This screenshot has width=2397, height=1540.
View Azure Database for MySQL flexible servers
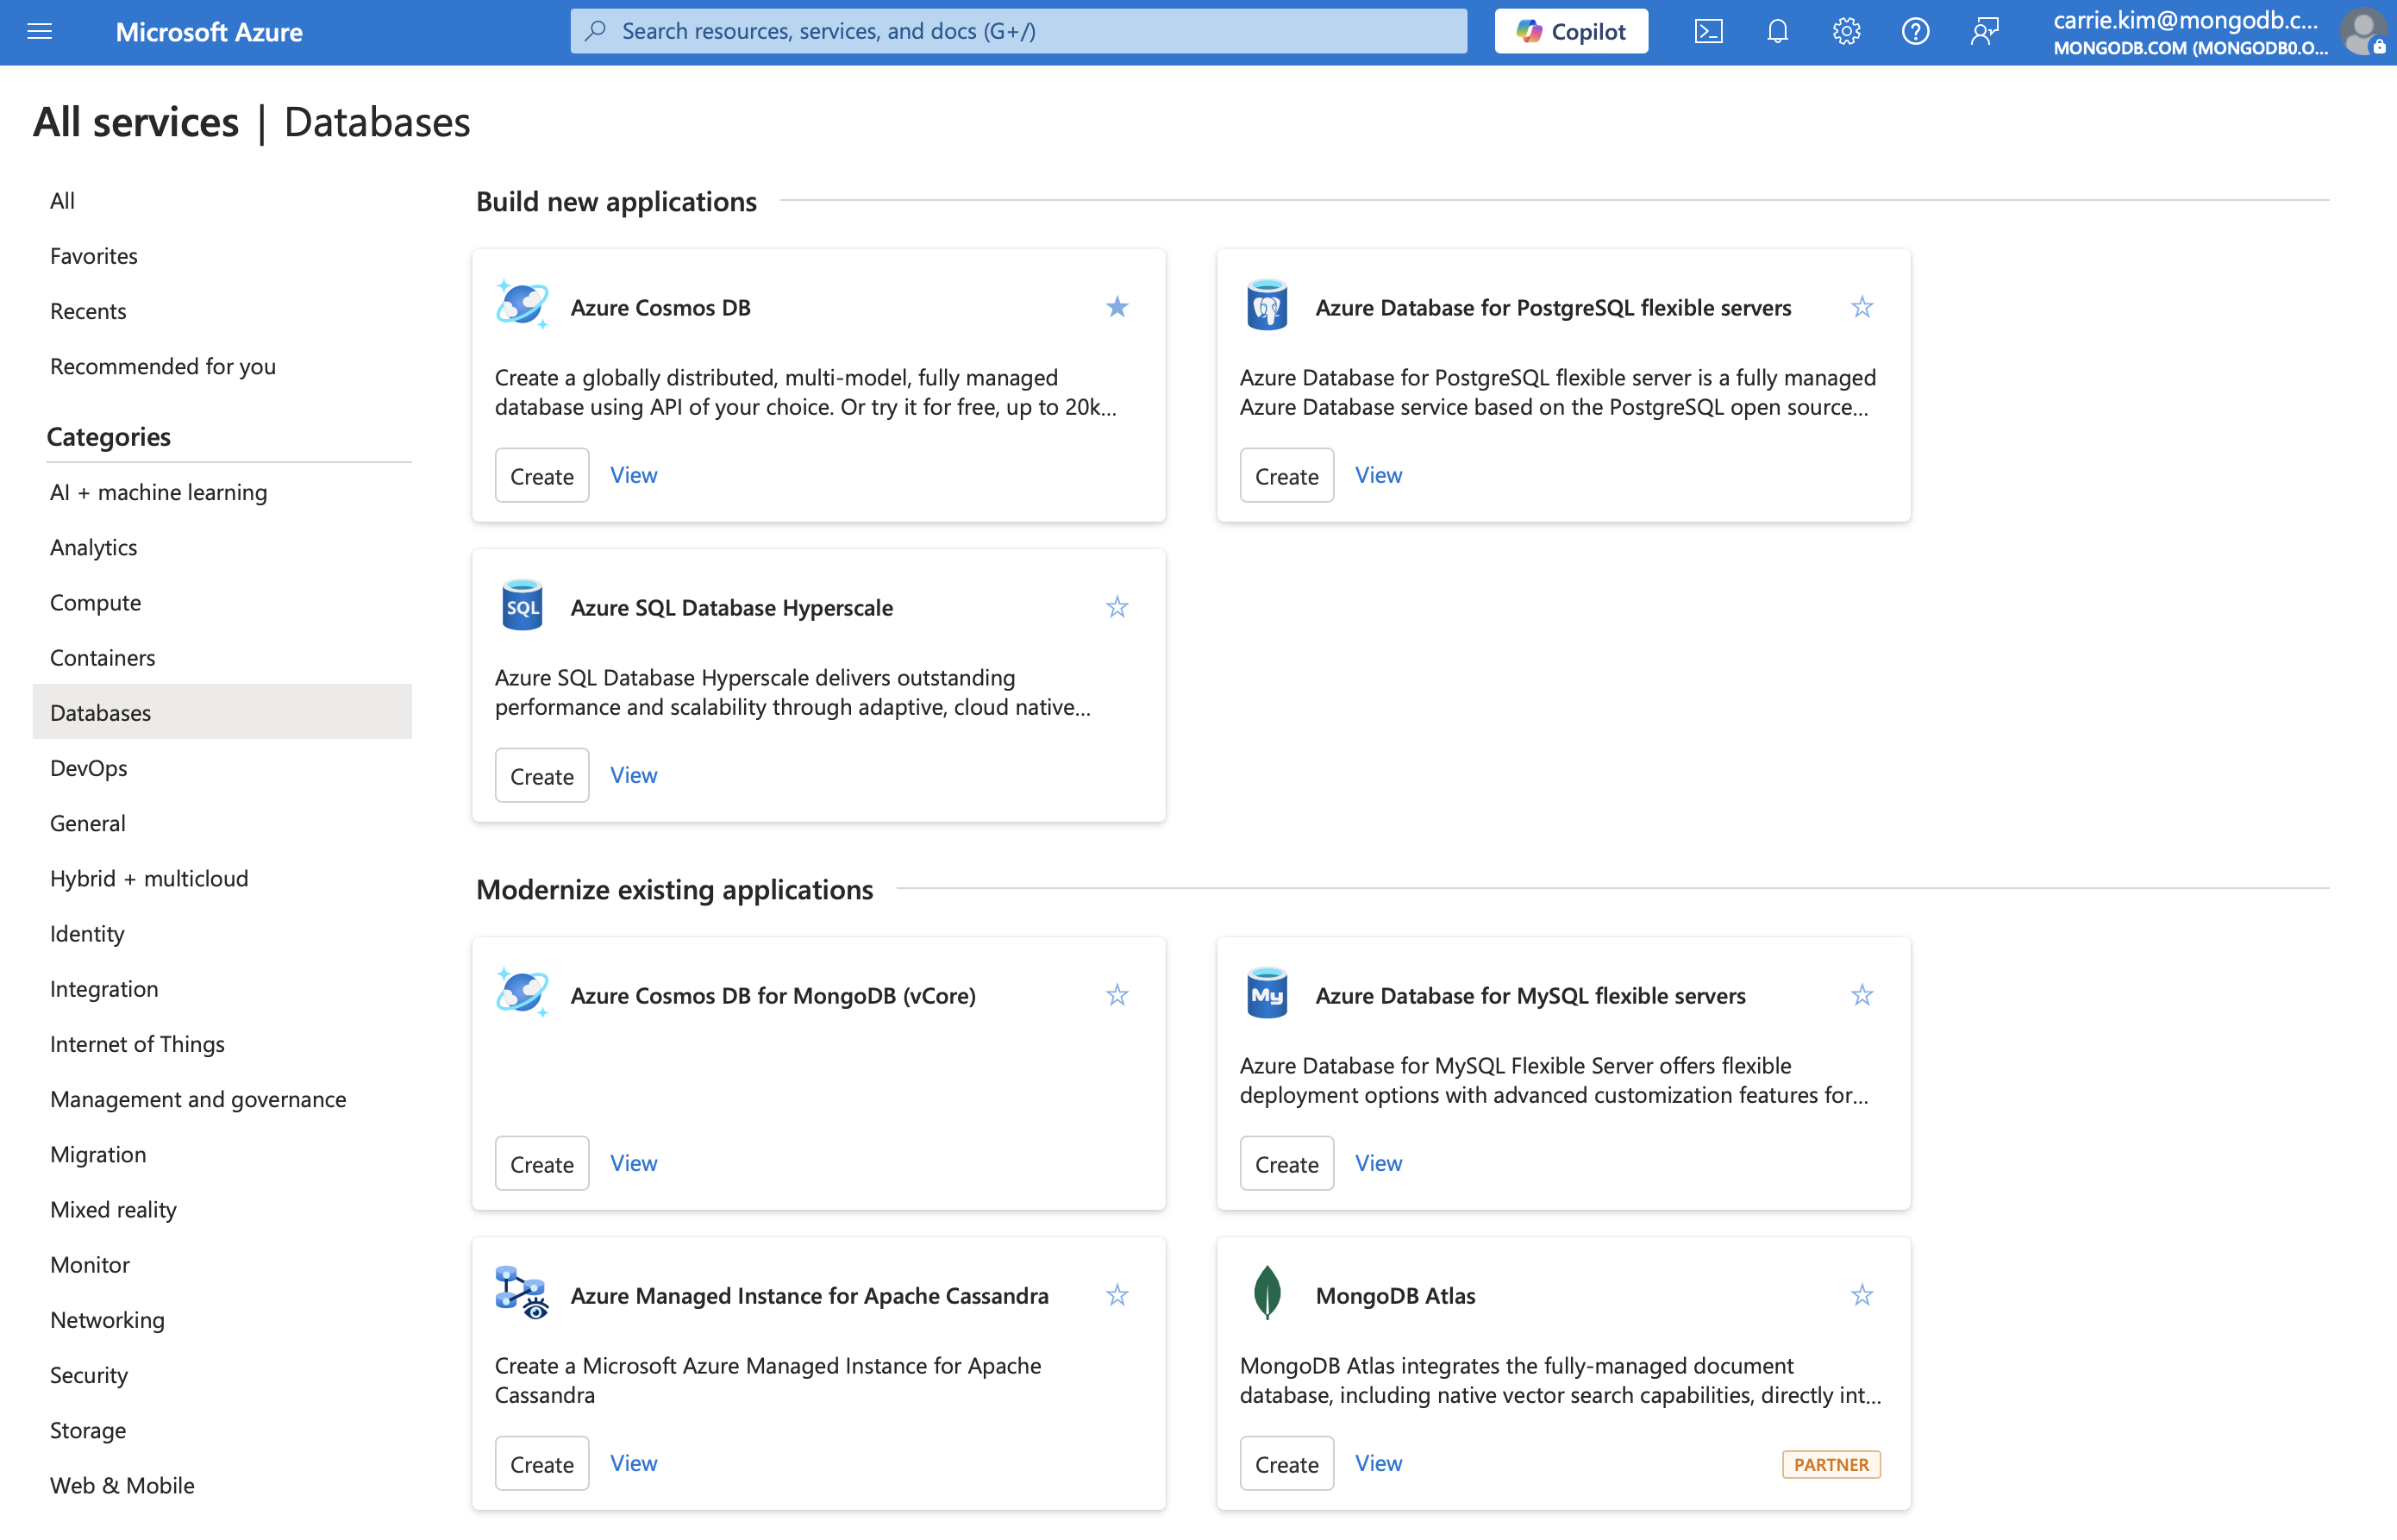[x=1378, y=1163]
